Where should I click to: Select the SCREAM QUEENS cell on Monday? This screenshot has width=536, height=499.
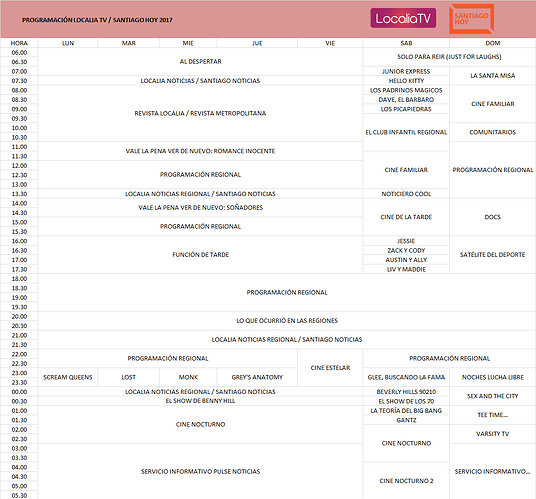point(68,377)
